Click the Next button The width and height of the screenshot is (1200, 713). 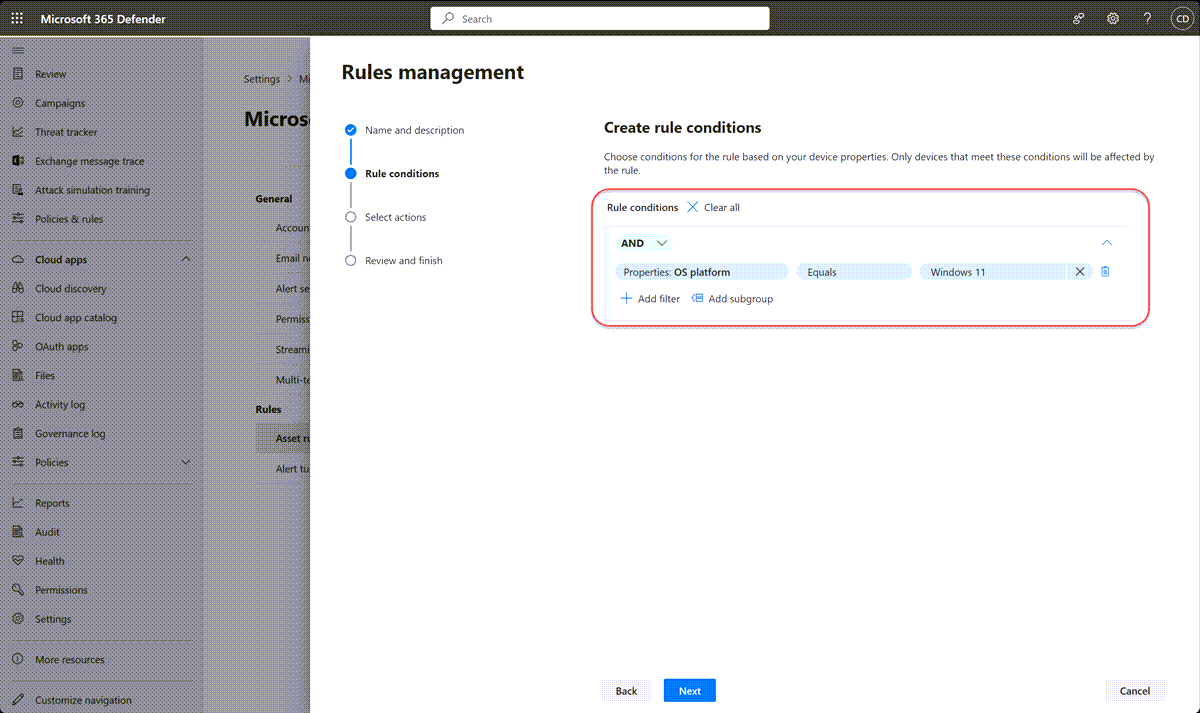(x=689, y=690)
